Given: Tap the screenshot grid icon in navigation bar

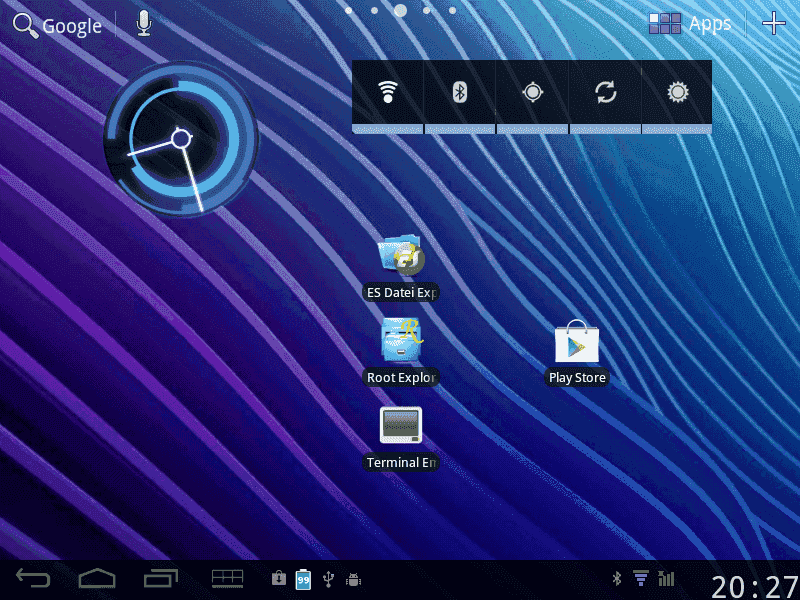Looking at the screenshot, I should tap(228, 579).
